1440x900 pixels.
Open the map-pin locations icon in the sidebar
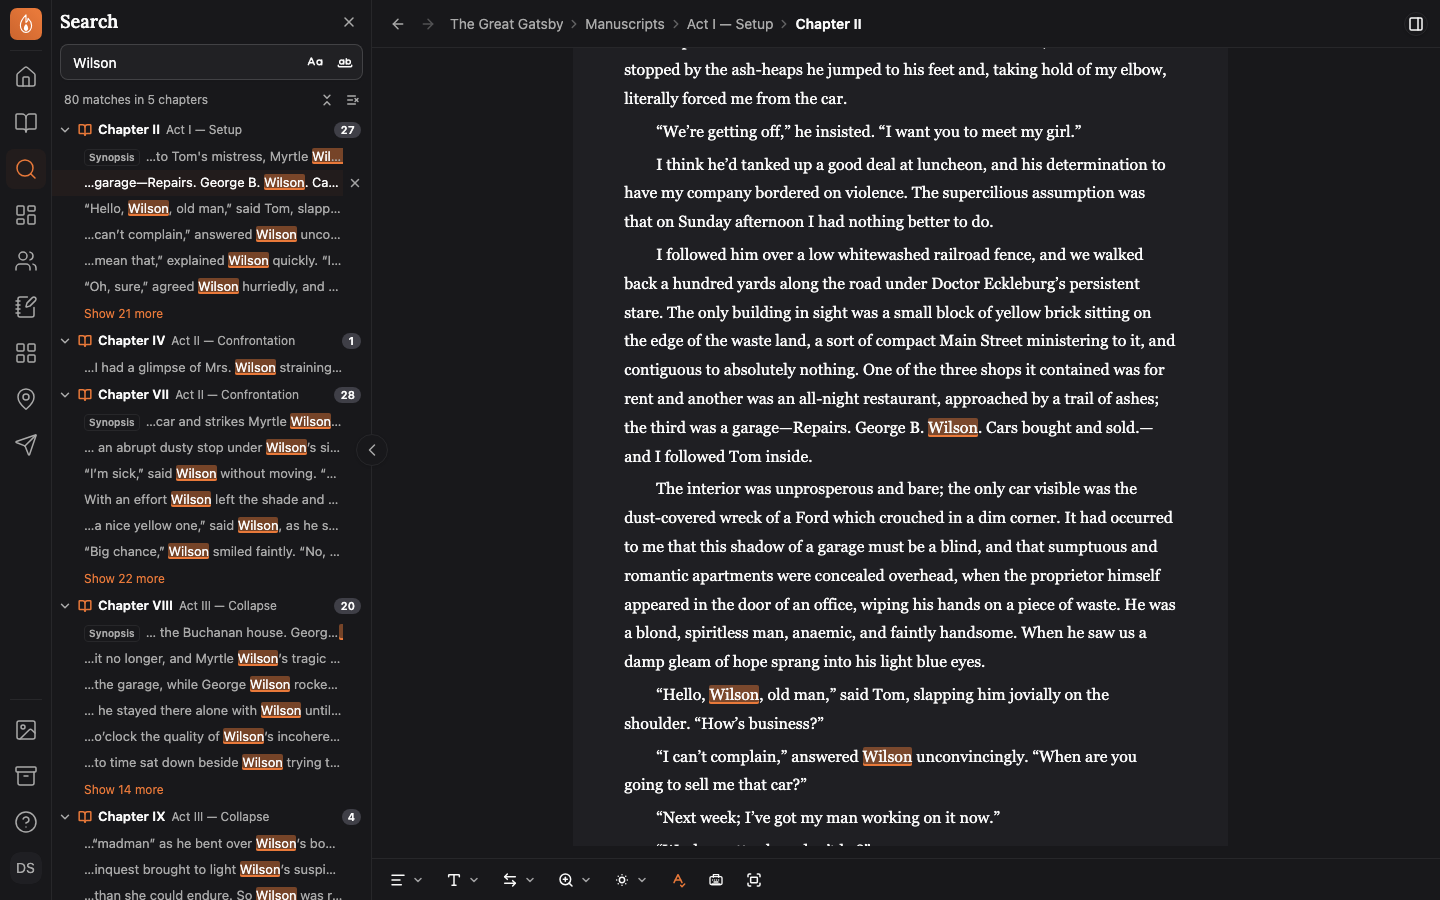[26, 399]
